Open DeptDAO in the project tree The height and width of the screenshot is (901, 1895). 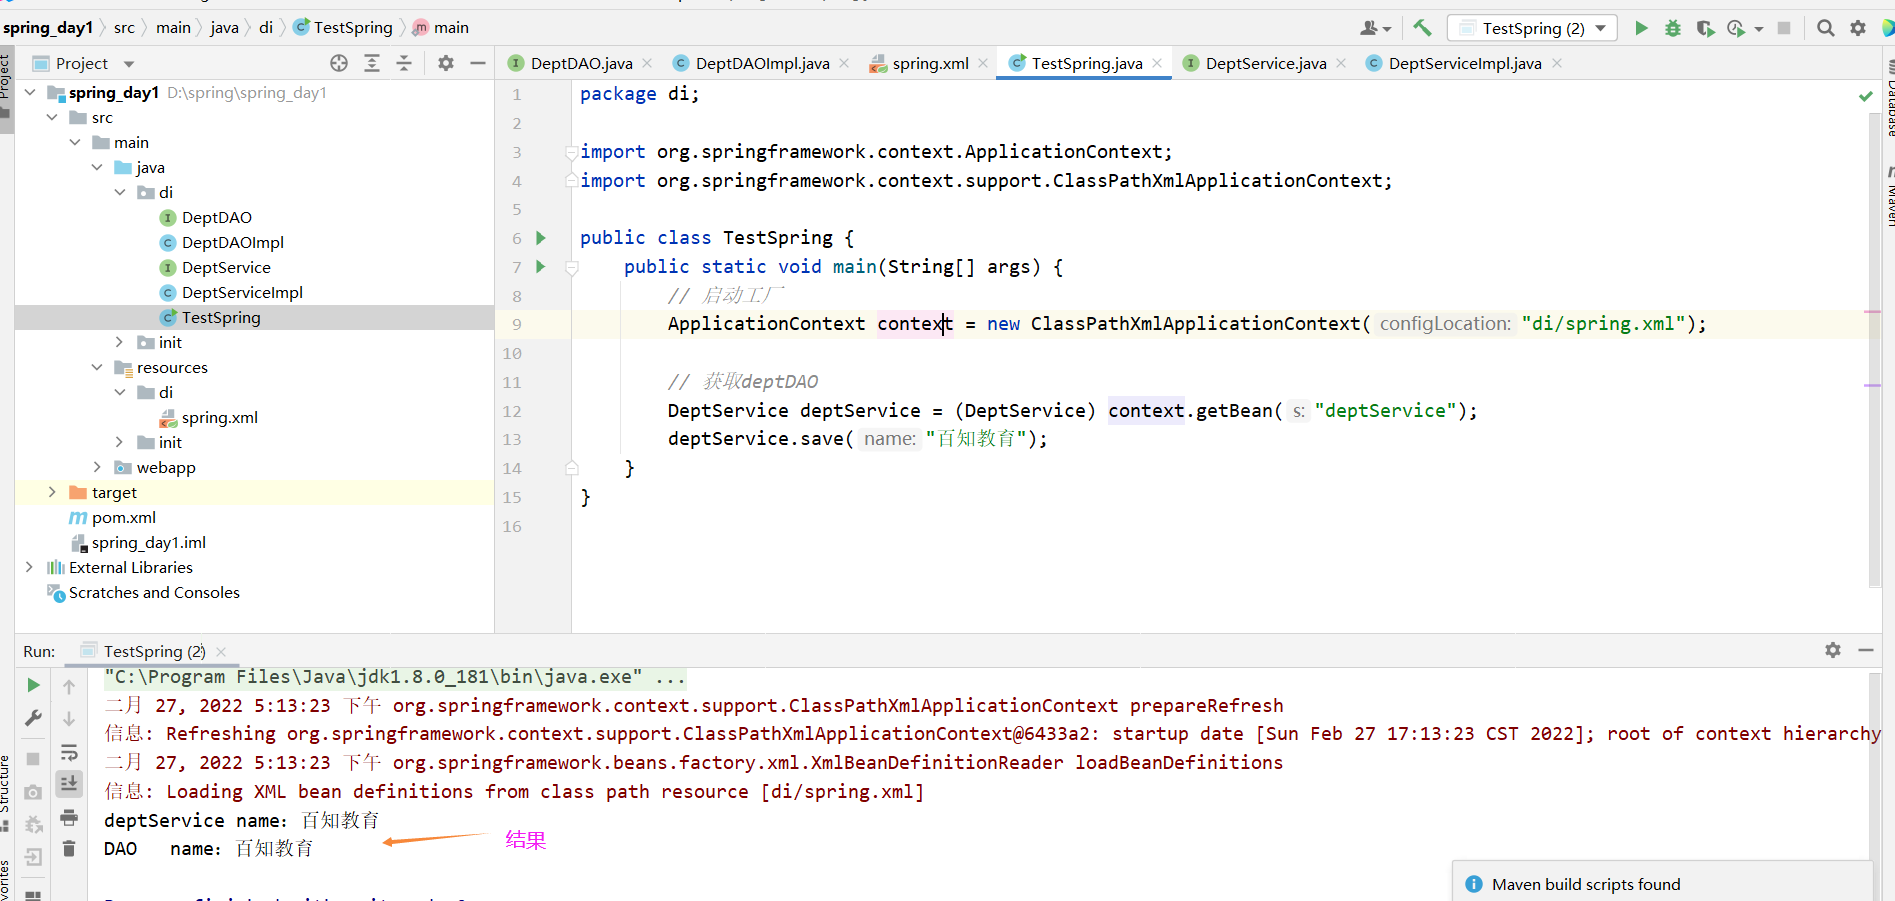click(x=217, y=217)
